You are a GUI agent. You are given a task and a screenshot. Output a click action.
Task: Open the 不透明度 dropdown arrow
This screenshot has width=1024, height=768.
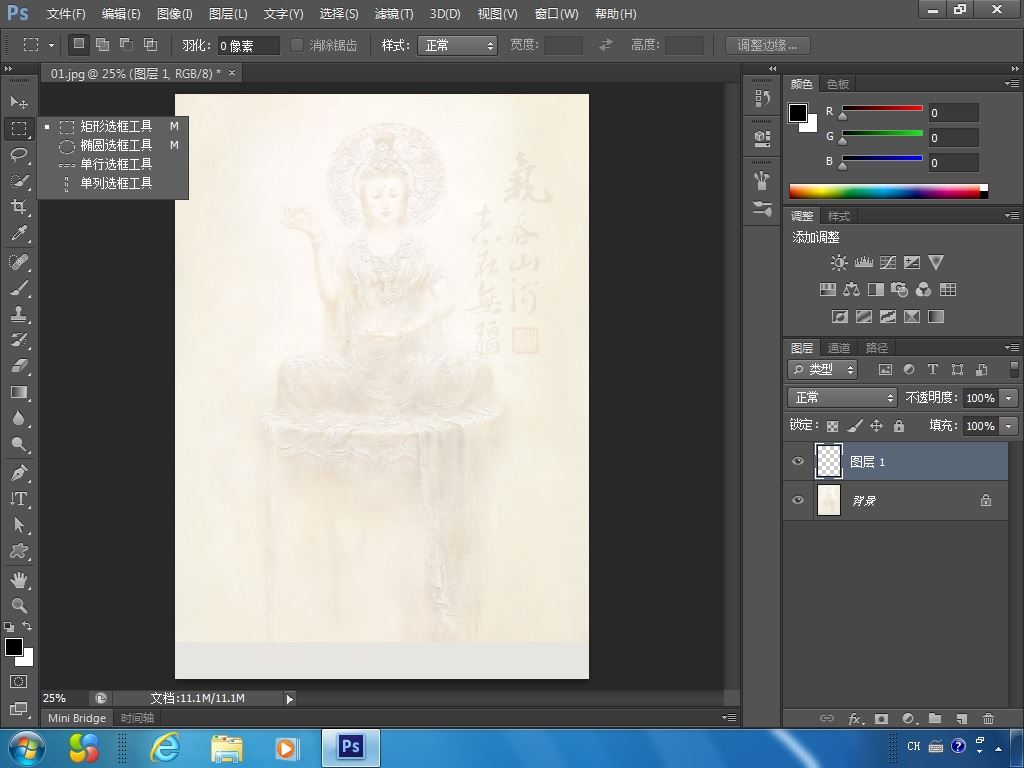click(x=1009, y=398)
